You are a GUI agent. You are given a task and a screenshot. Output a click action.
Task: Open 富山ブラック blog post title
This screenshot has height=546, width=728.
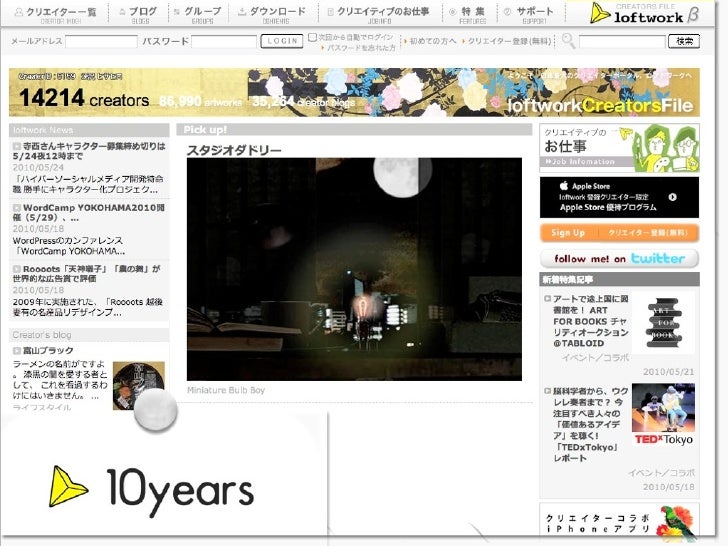point(48,351)
